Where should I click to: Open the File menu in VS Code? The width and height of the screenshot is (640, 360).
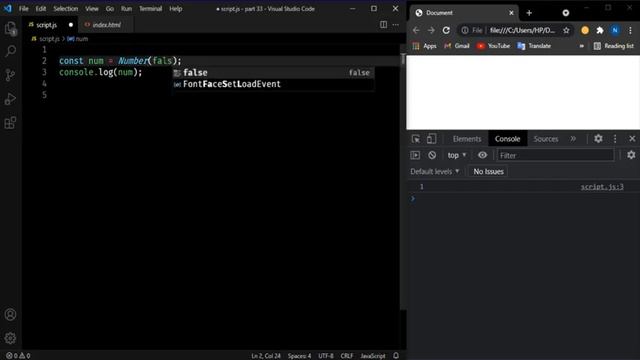24,9
